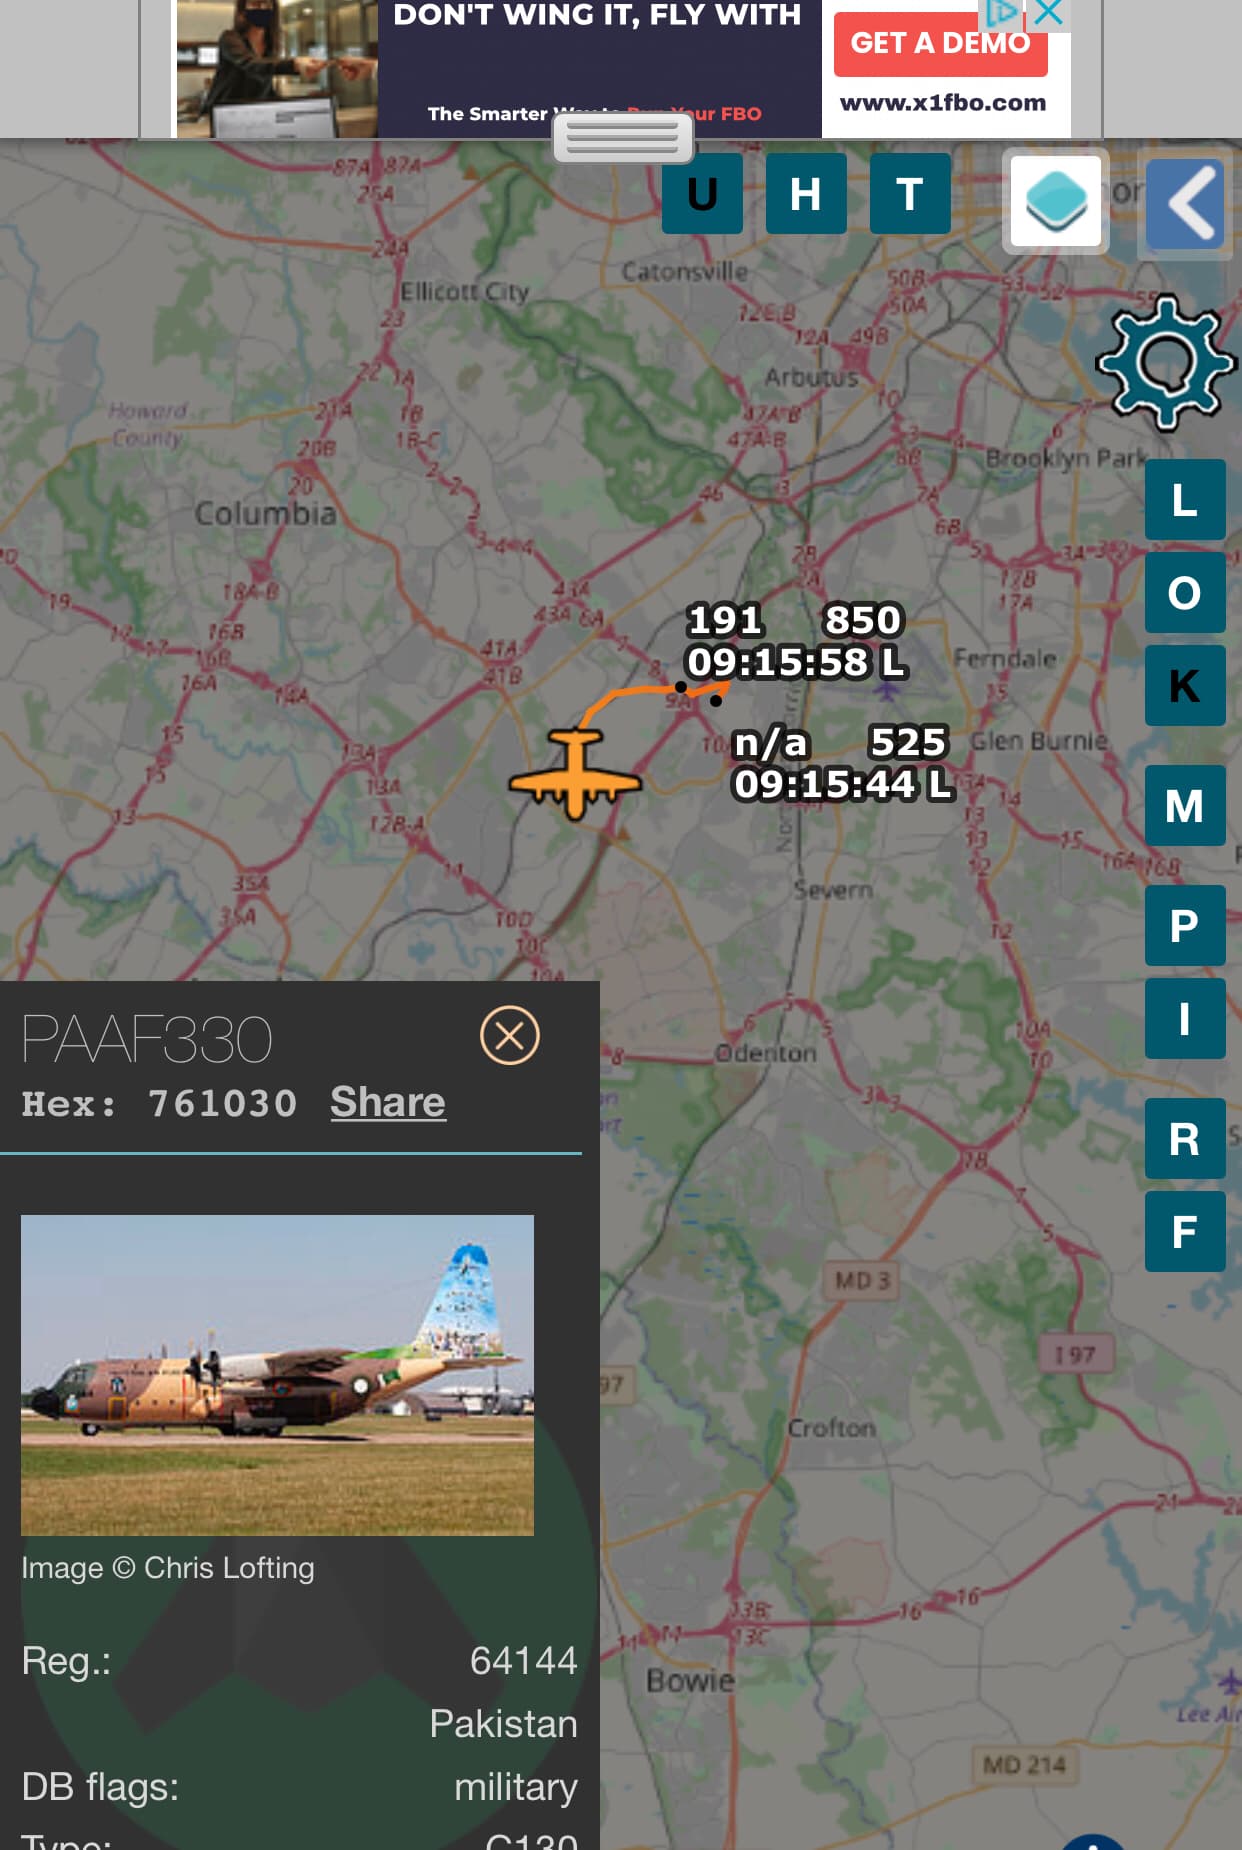
Task: Click the L sidebar button
Action: pyautogui.click(x=1185, y=499)
